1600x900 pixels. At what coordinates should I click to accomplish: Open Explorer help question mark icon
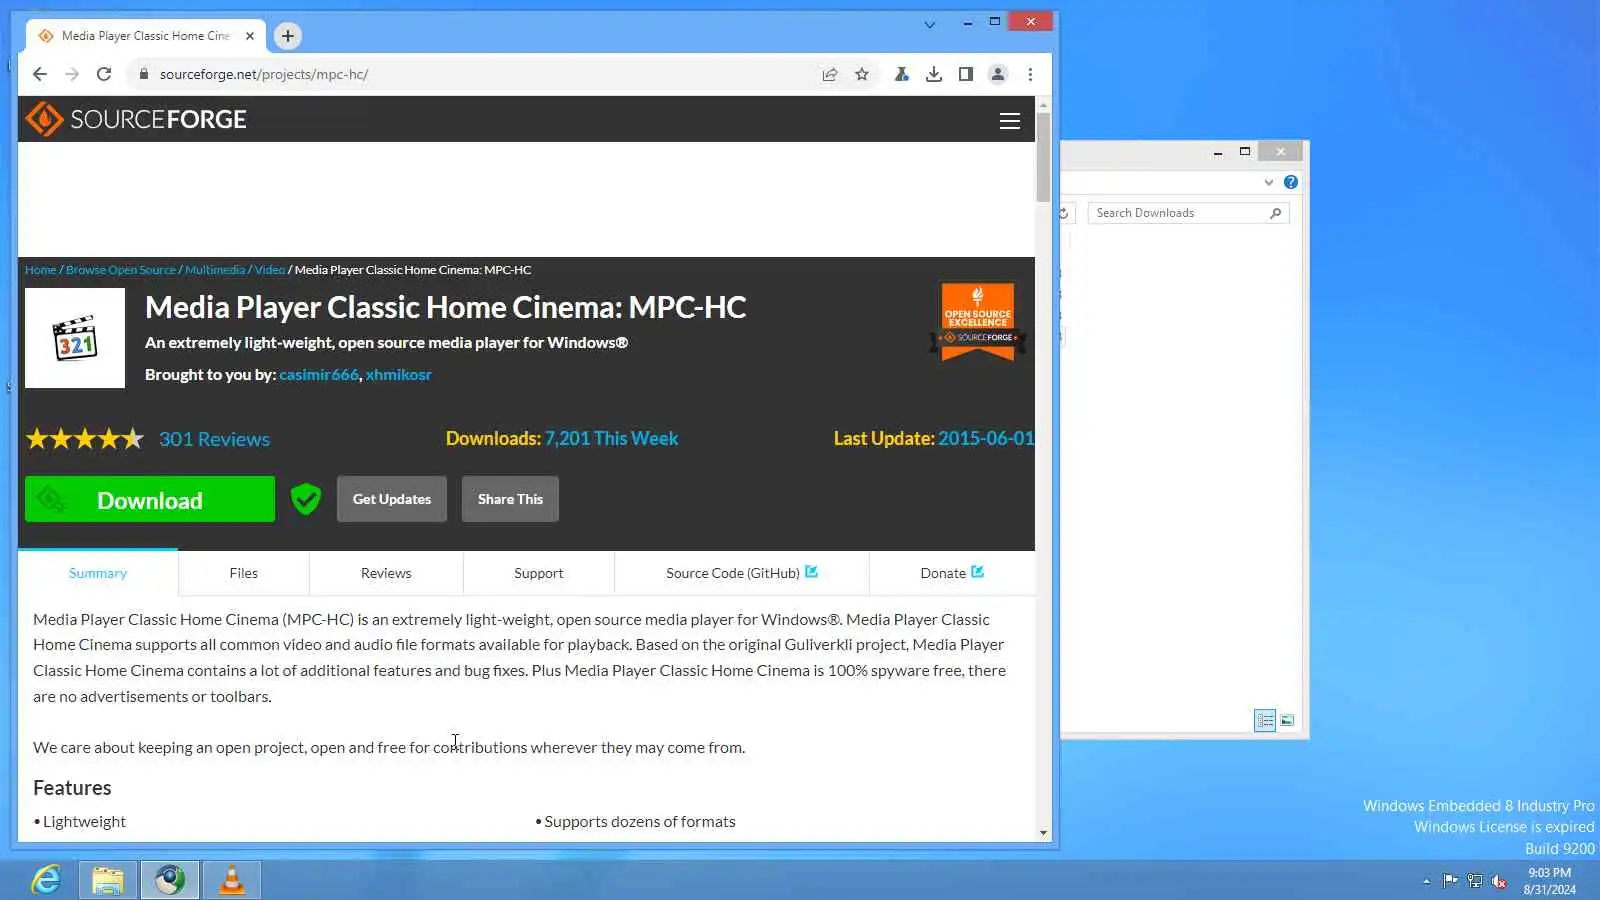pos(1291,182)
